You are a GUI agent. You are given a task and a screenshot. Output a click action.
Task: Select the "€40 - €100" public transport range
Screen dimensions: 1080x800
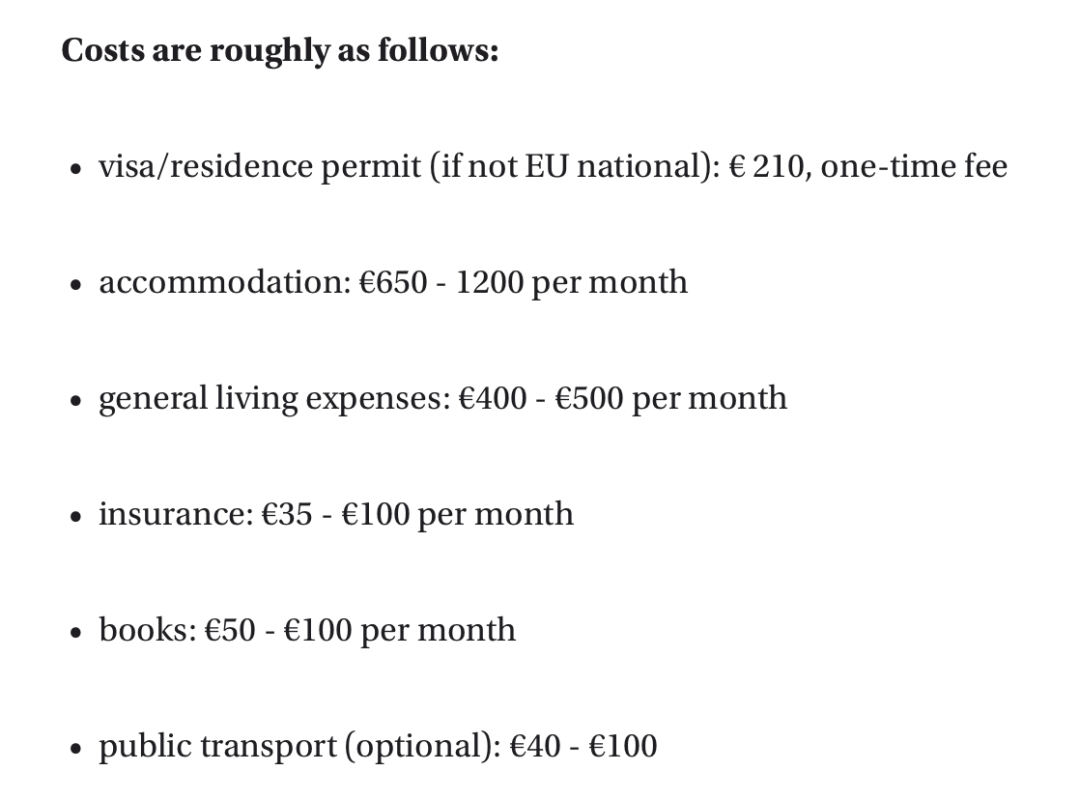point(583,746)
